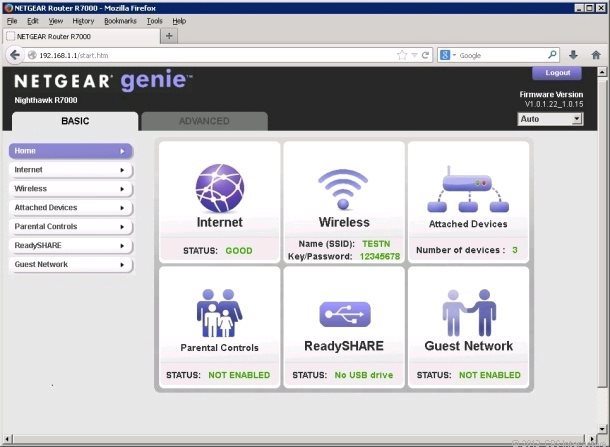Open the Tools menu

coord(154,21)
